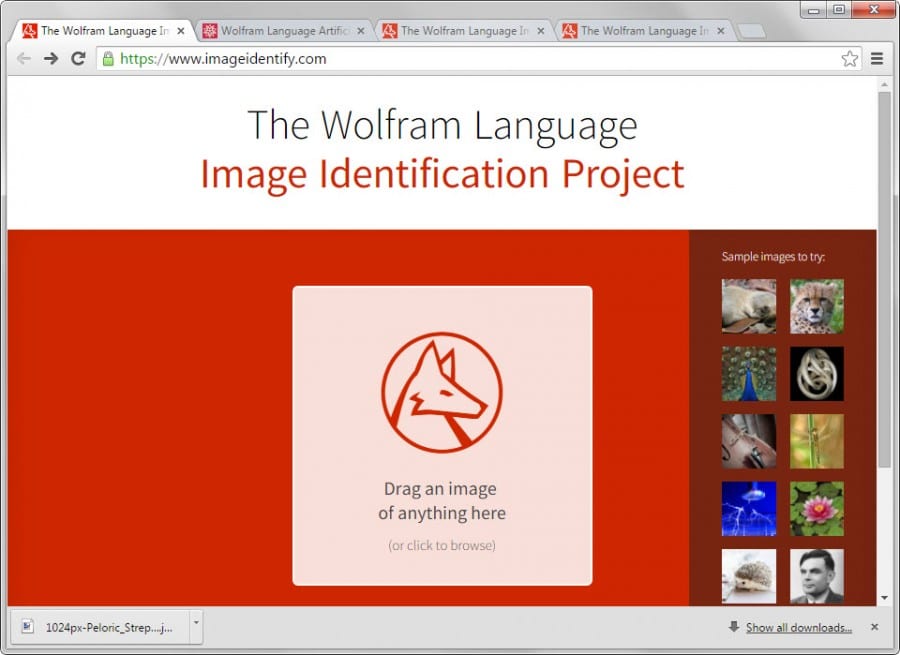Select the third Wolfram Language browser tab
Image resolution: width=900 pixels, height=655 pixels.
coord(460,31)
